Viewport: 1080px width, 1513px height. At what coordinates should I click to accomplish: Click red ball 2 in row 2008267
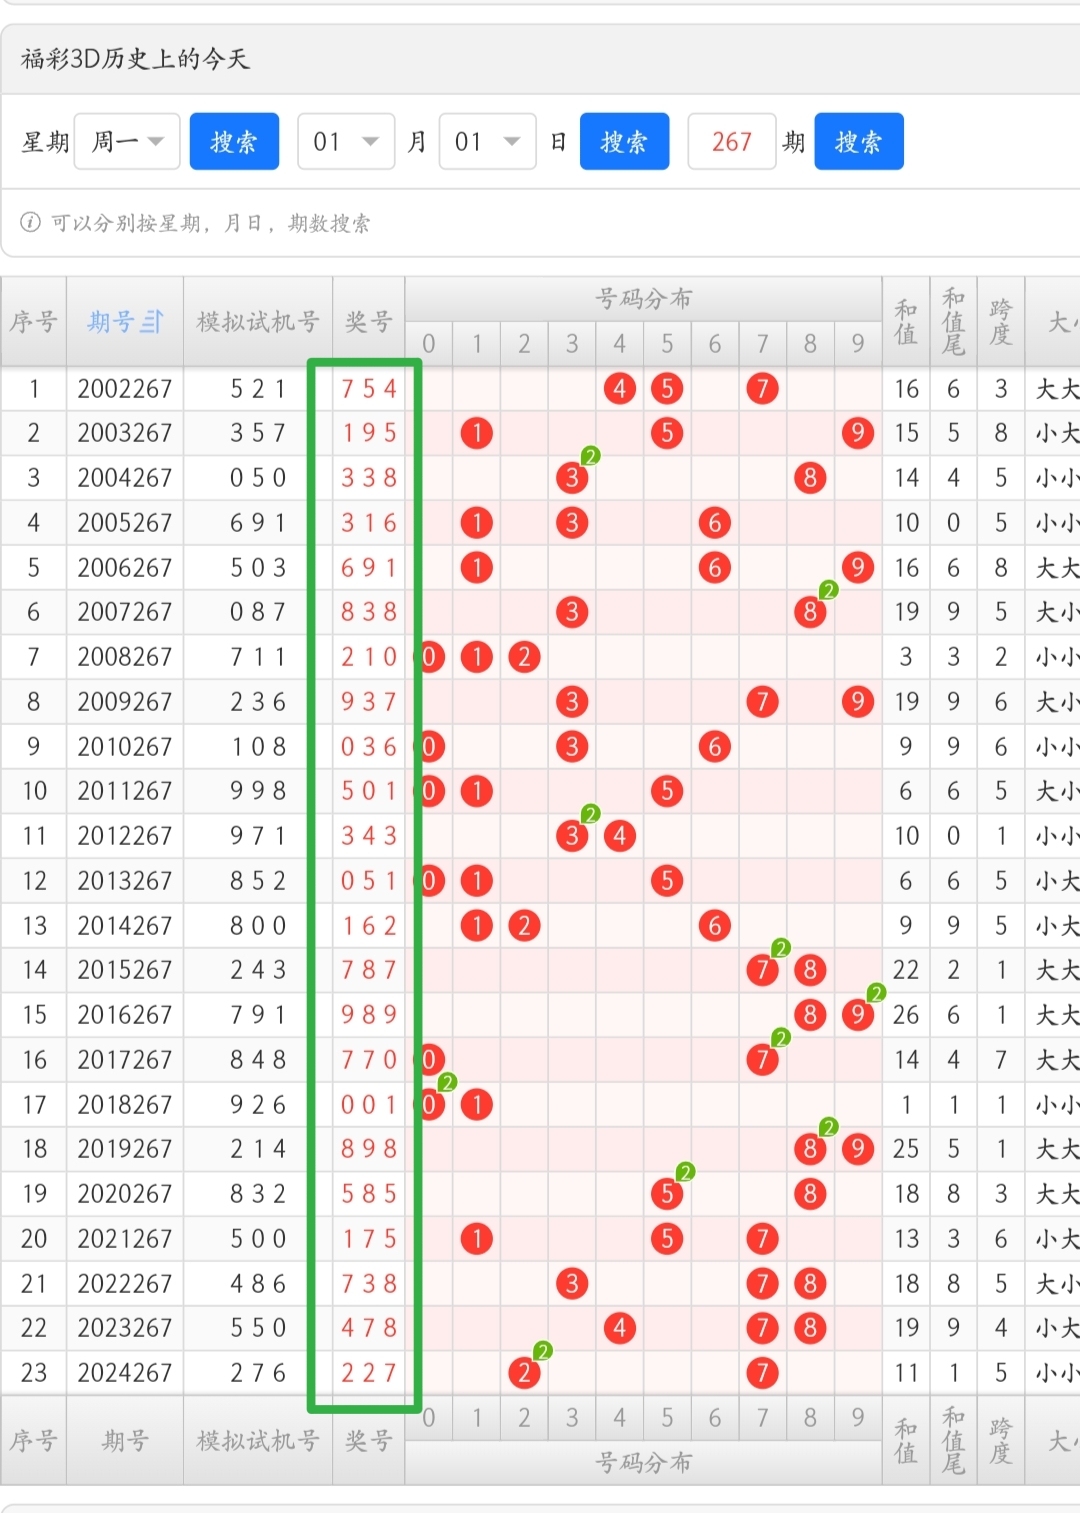(524, 657)
